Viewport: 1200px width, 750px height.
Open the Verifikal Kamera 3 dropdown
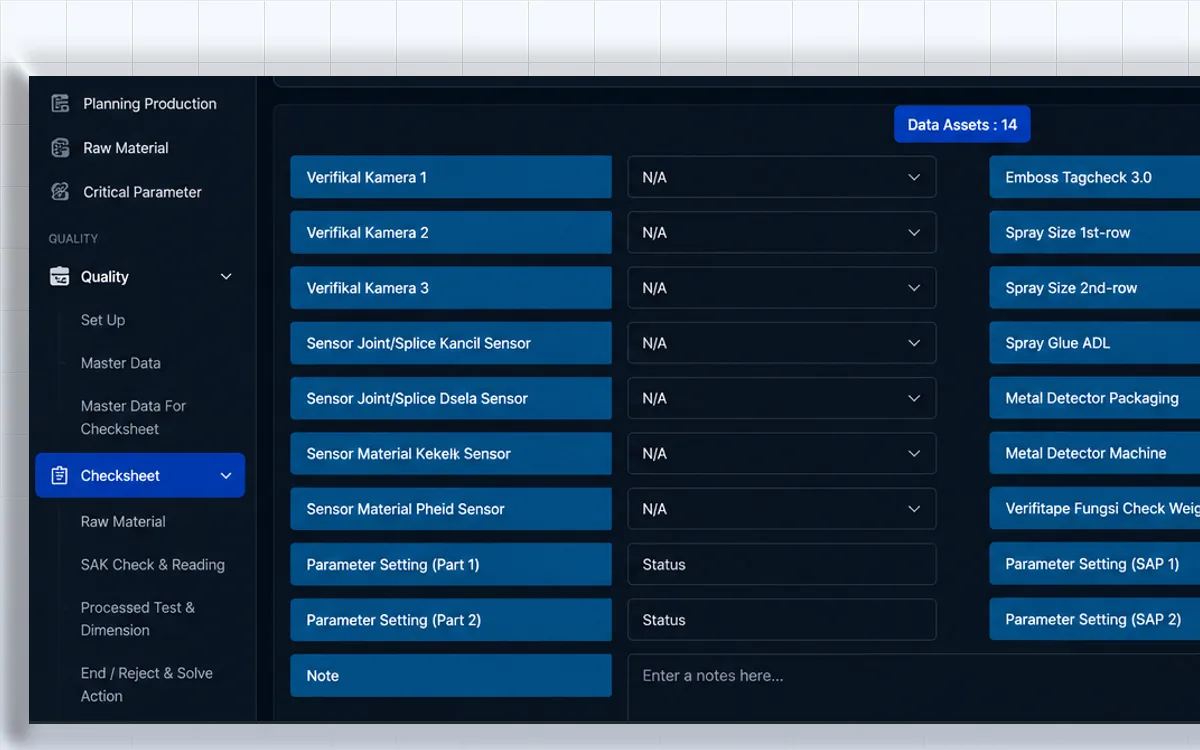pos(782,288)
